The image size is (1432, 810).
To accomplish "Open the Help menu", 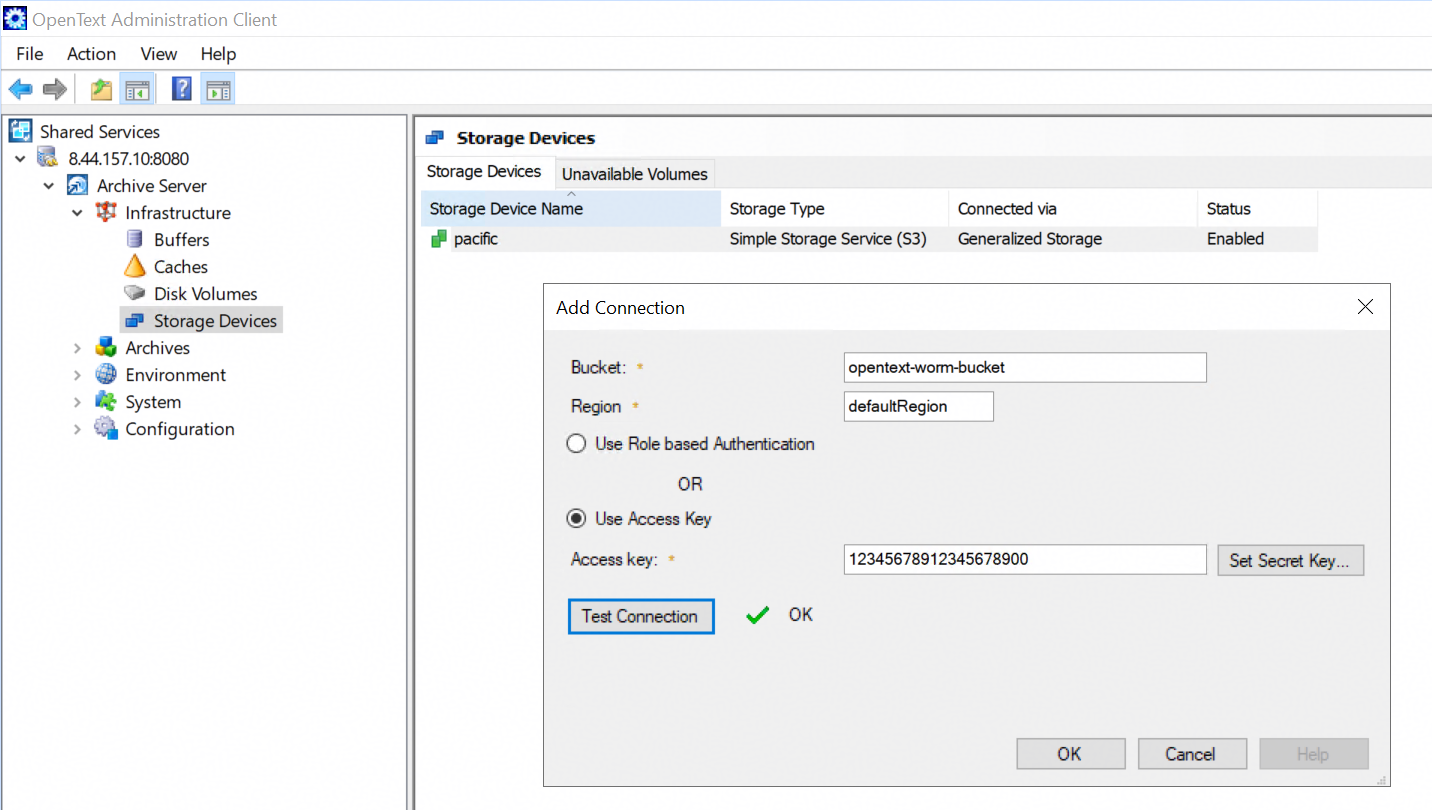I will [x=218, y=54].
